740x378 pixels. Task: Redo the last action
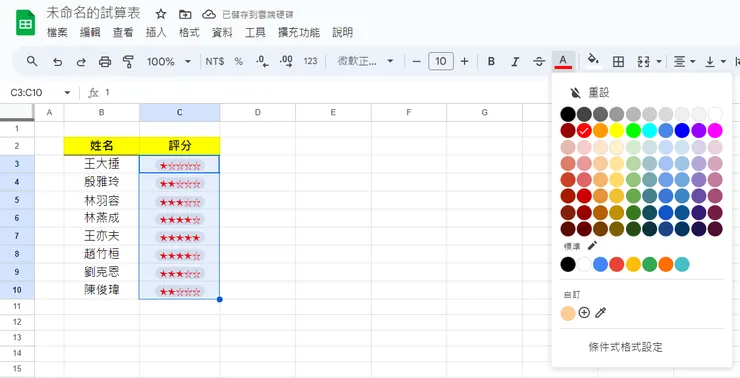point(81,61)
